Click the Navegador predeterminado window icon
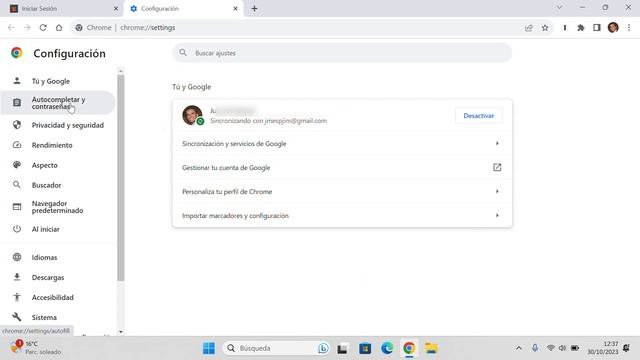 pos(17,207)
